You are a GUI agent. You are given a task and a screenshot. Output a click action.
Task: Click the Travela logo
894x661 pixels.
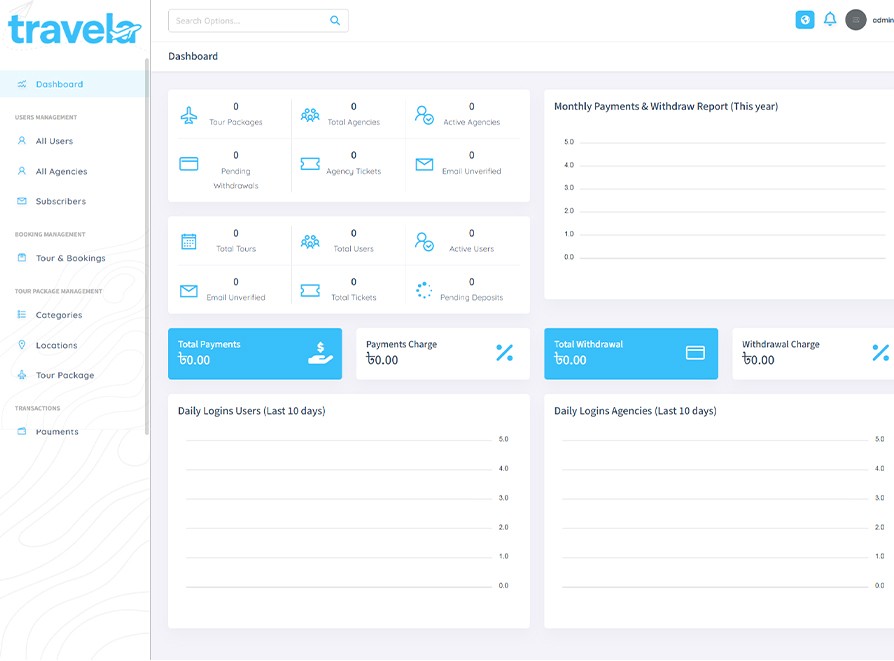point(74,29)
